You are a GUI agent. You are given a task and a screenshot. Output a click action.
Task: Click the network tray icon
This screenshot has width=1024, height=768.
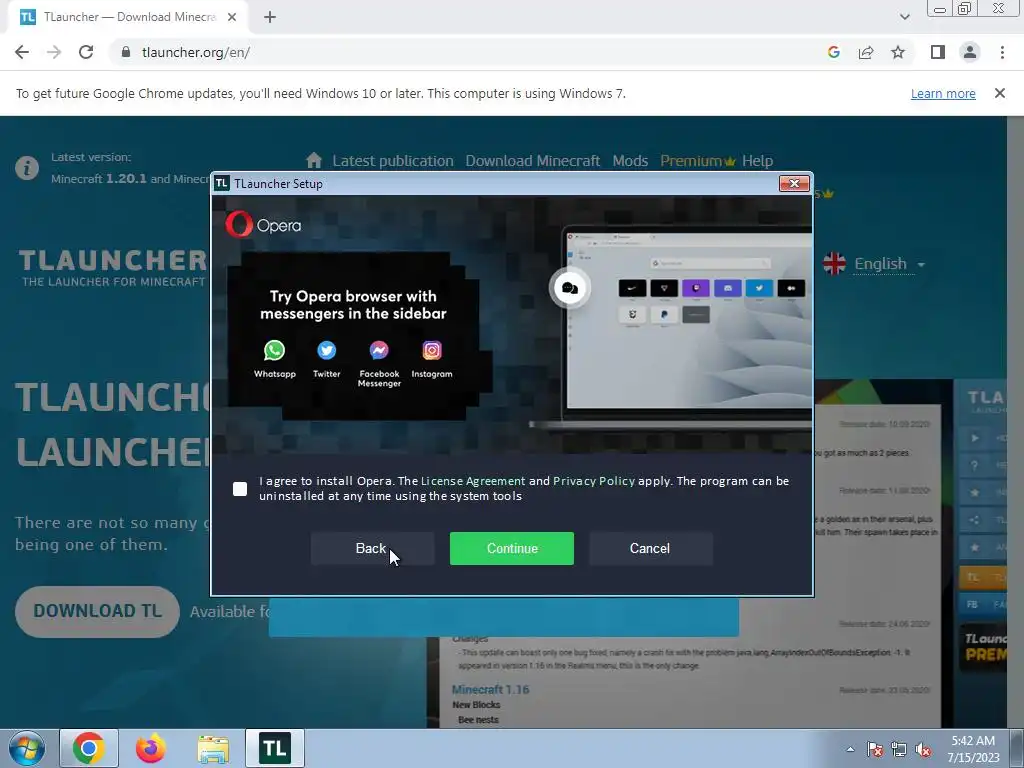click(x=899, y=750)
